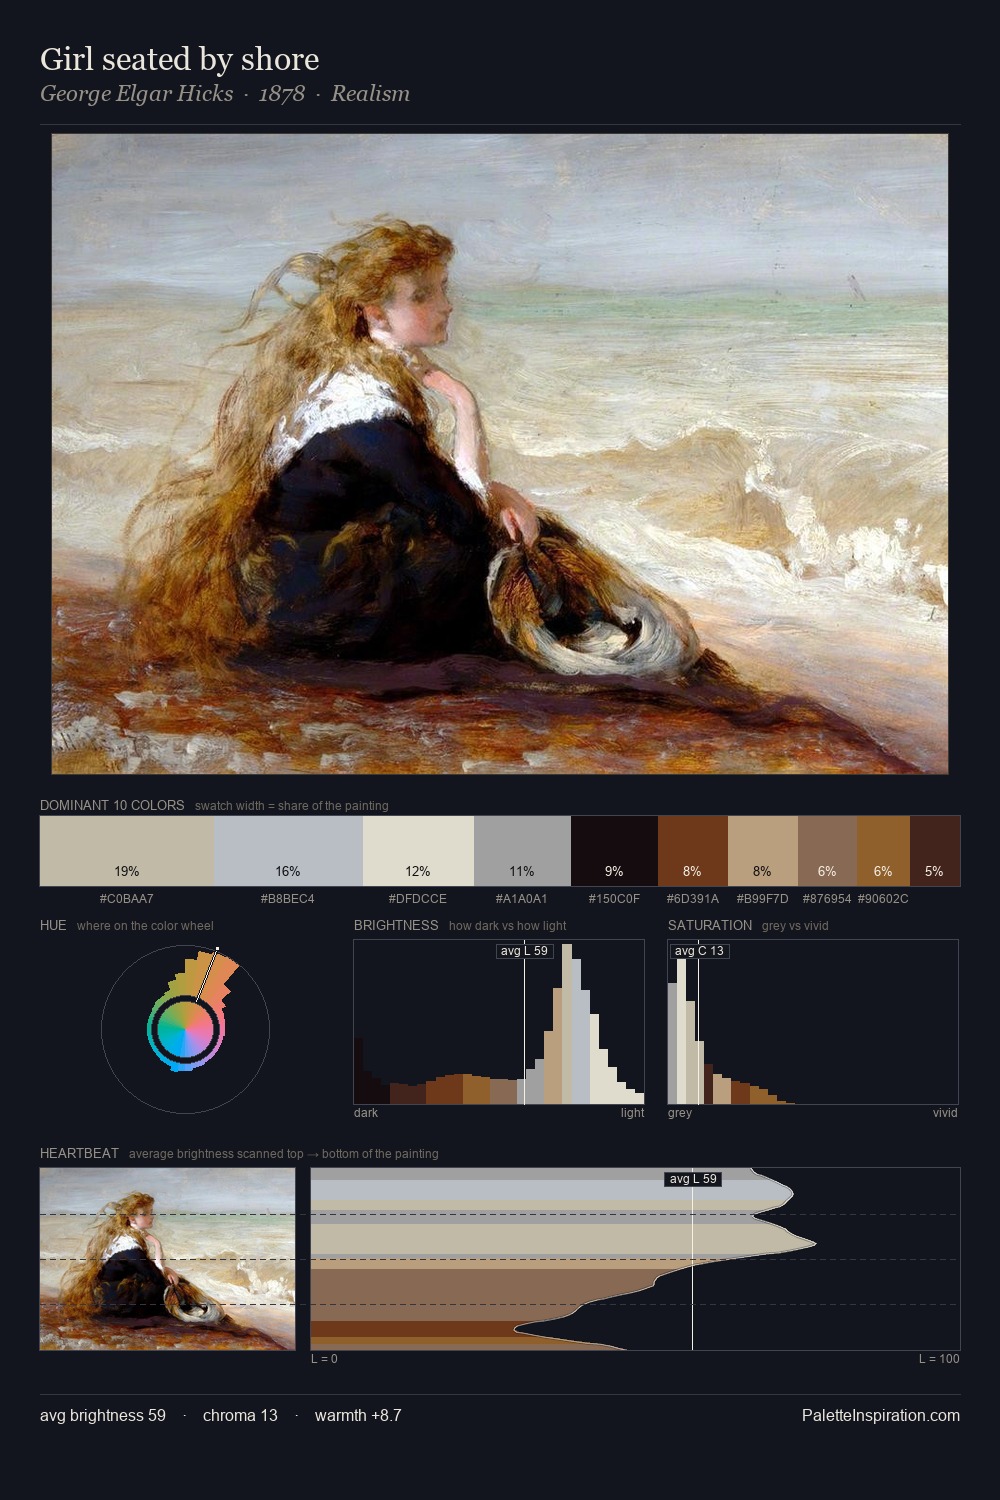The width and height of the screenshot is (1000, 1500).
Task: Click the hex code #876954
Action: [827, 899]
